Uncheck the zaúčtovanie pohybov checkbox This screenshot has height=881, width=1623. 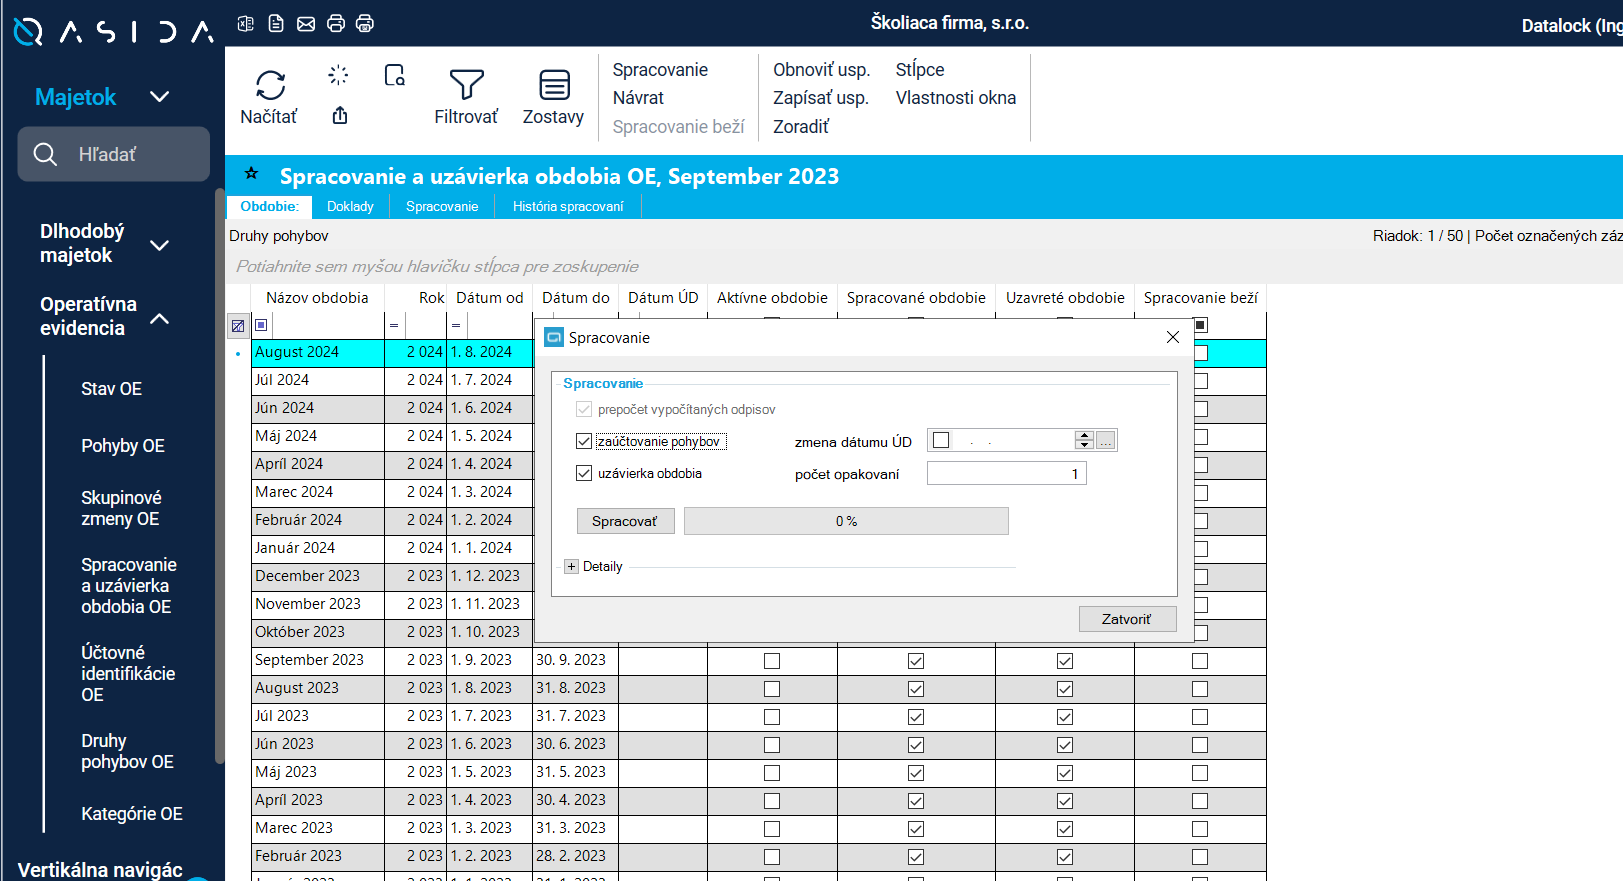pos(584,441)
